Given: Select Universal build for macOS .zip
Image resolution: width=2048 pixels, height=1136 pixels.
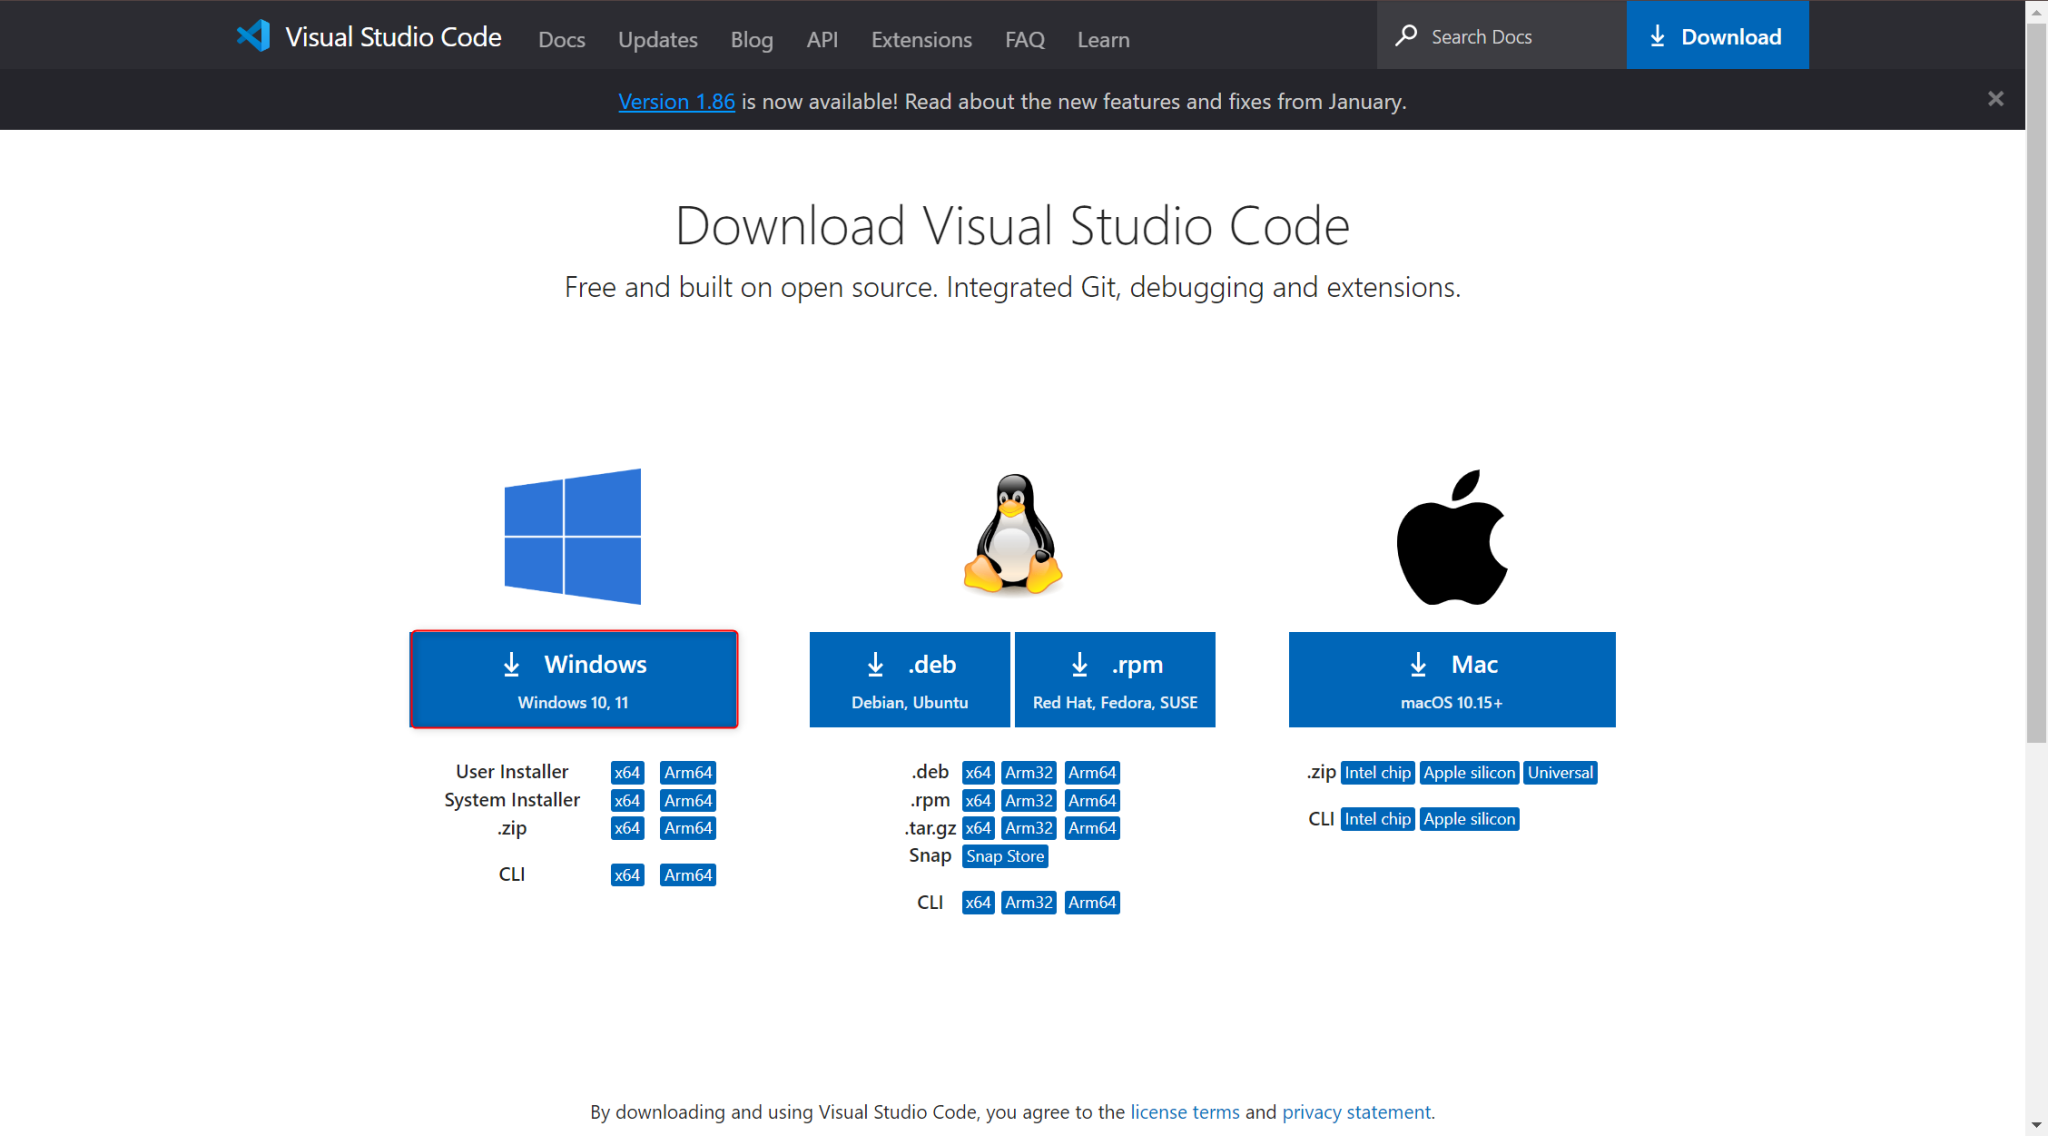Looking at the screenshot, I should (x=1560, y=772).
